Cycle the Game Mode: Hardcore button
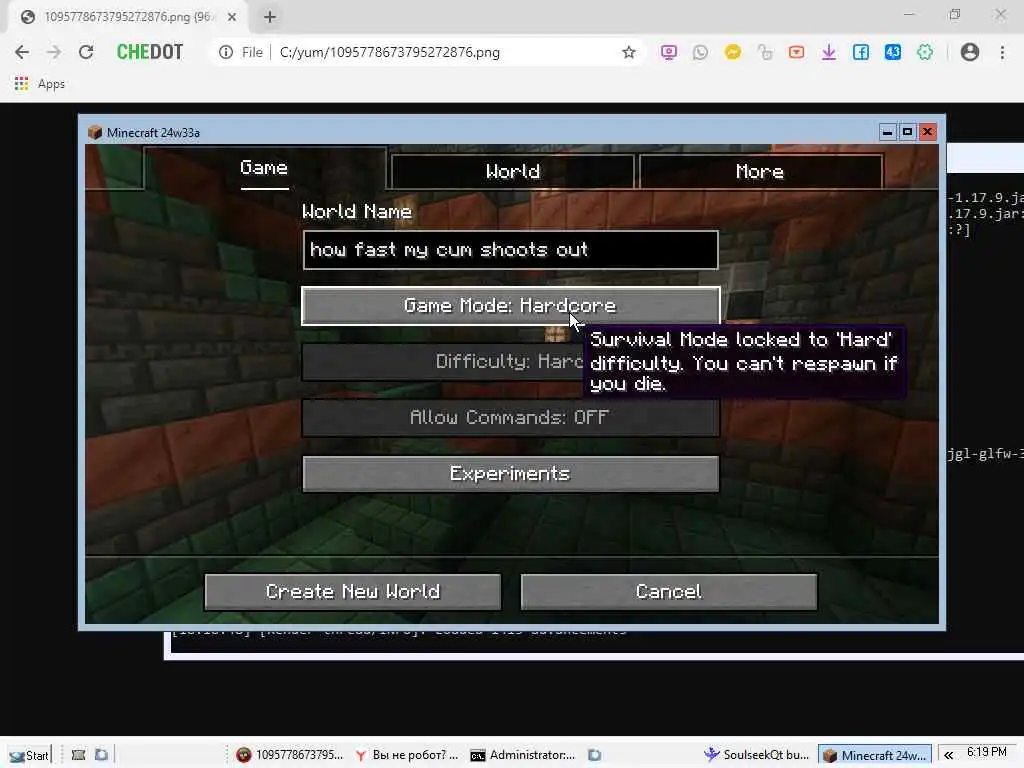The height and width of the screenshot is (768, 1024). [x=511, y=306]
